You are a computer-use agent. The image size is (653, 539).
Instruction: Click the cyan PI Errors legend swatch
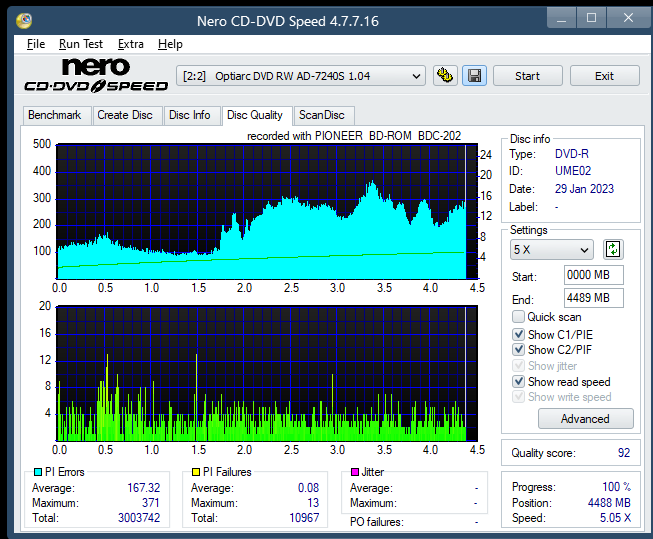pyautogui.click(x=38, y=472)
